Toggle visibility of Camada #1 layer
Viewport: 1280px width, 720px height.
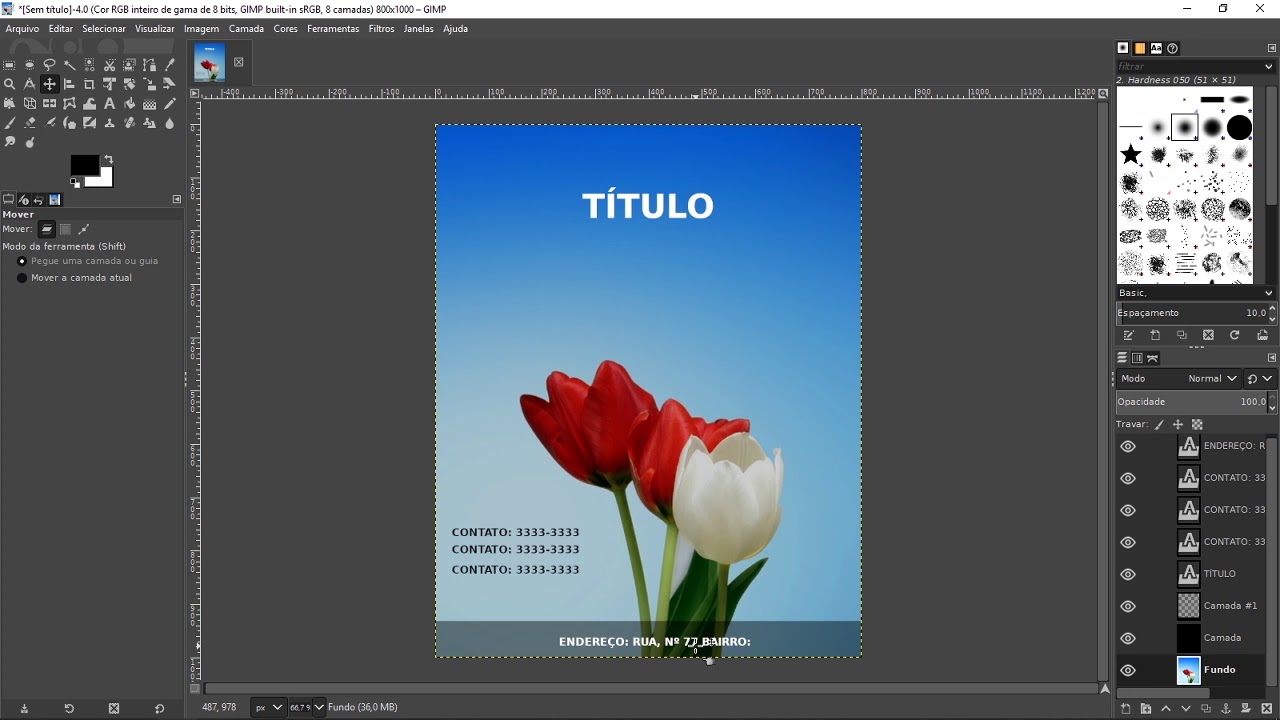coord(1128,606)
